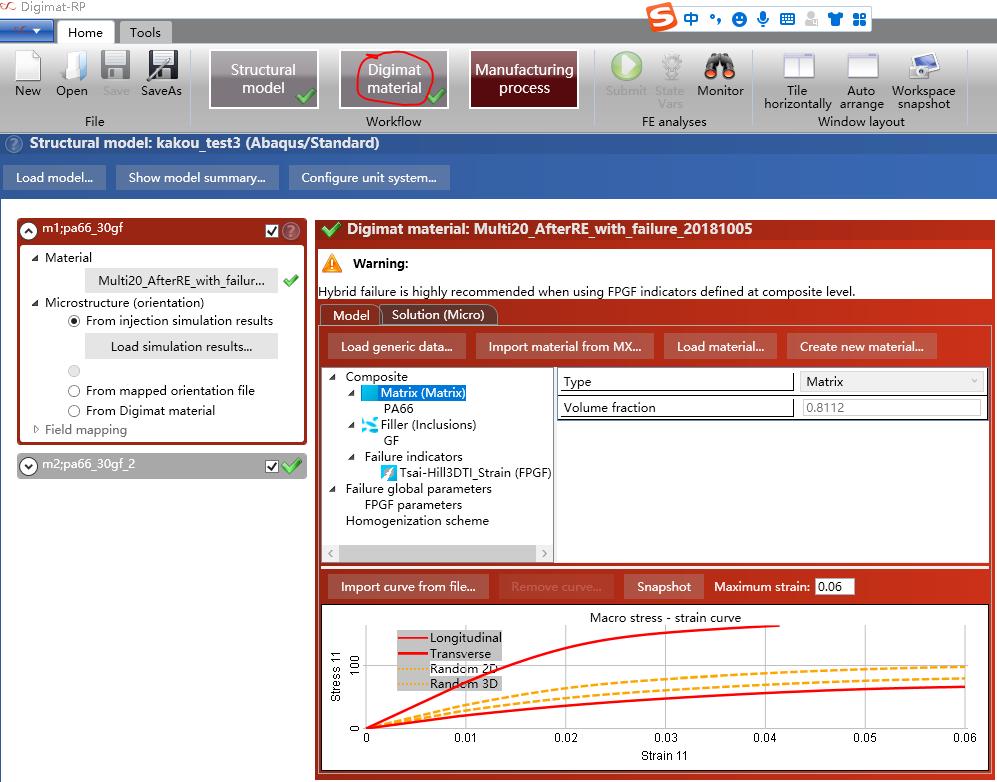The height and width of the screenshot is (782, 997).
Task: Toggle Chinese input mode indicator
Action: [691, 19]
